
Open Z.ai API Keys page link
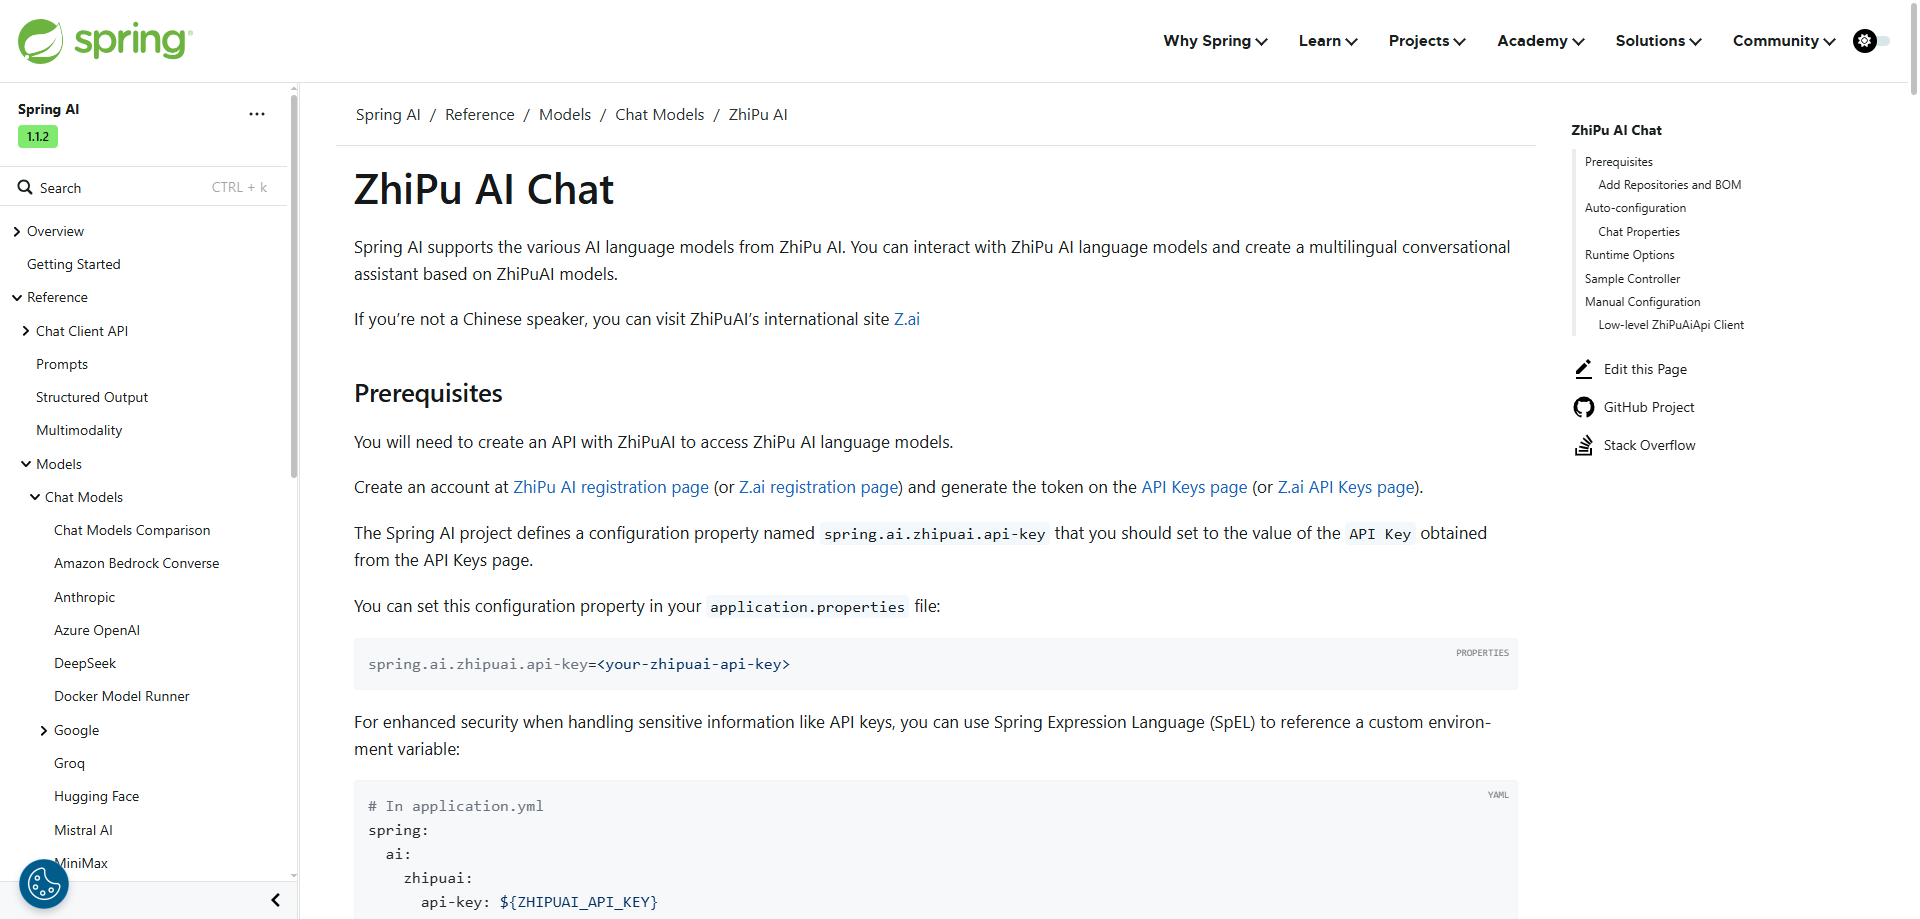coord(1347,487)
